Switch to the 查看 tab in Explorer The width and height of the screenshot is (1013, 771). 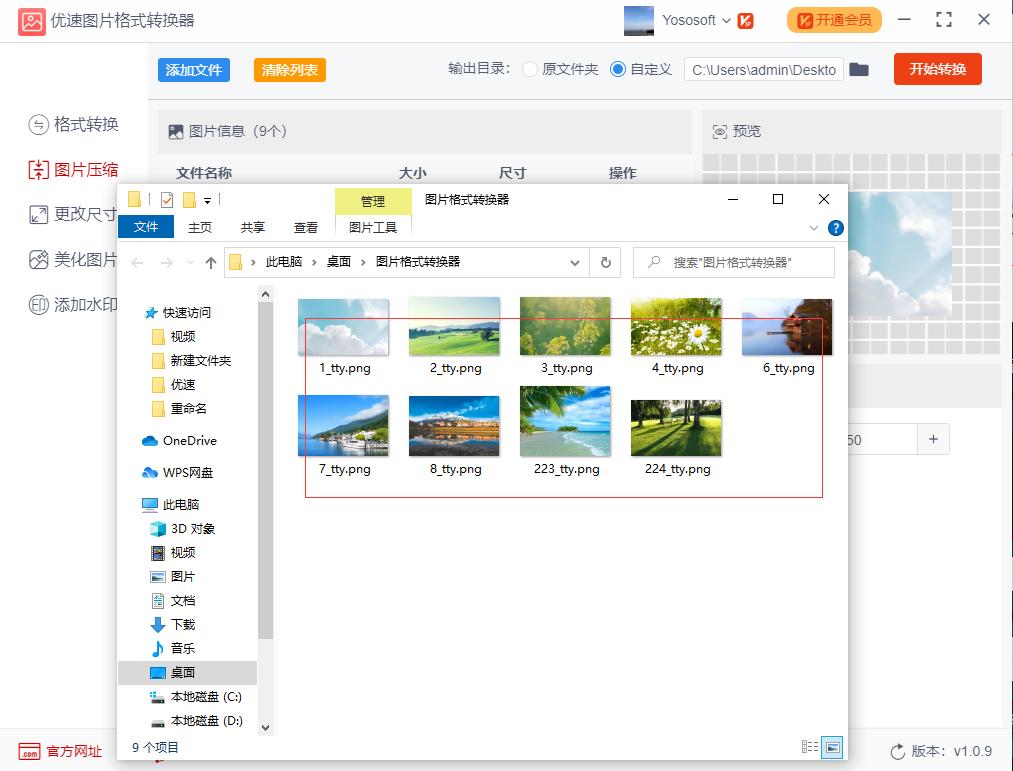pyautogui.click(x=305, y=227)
